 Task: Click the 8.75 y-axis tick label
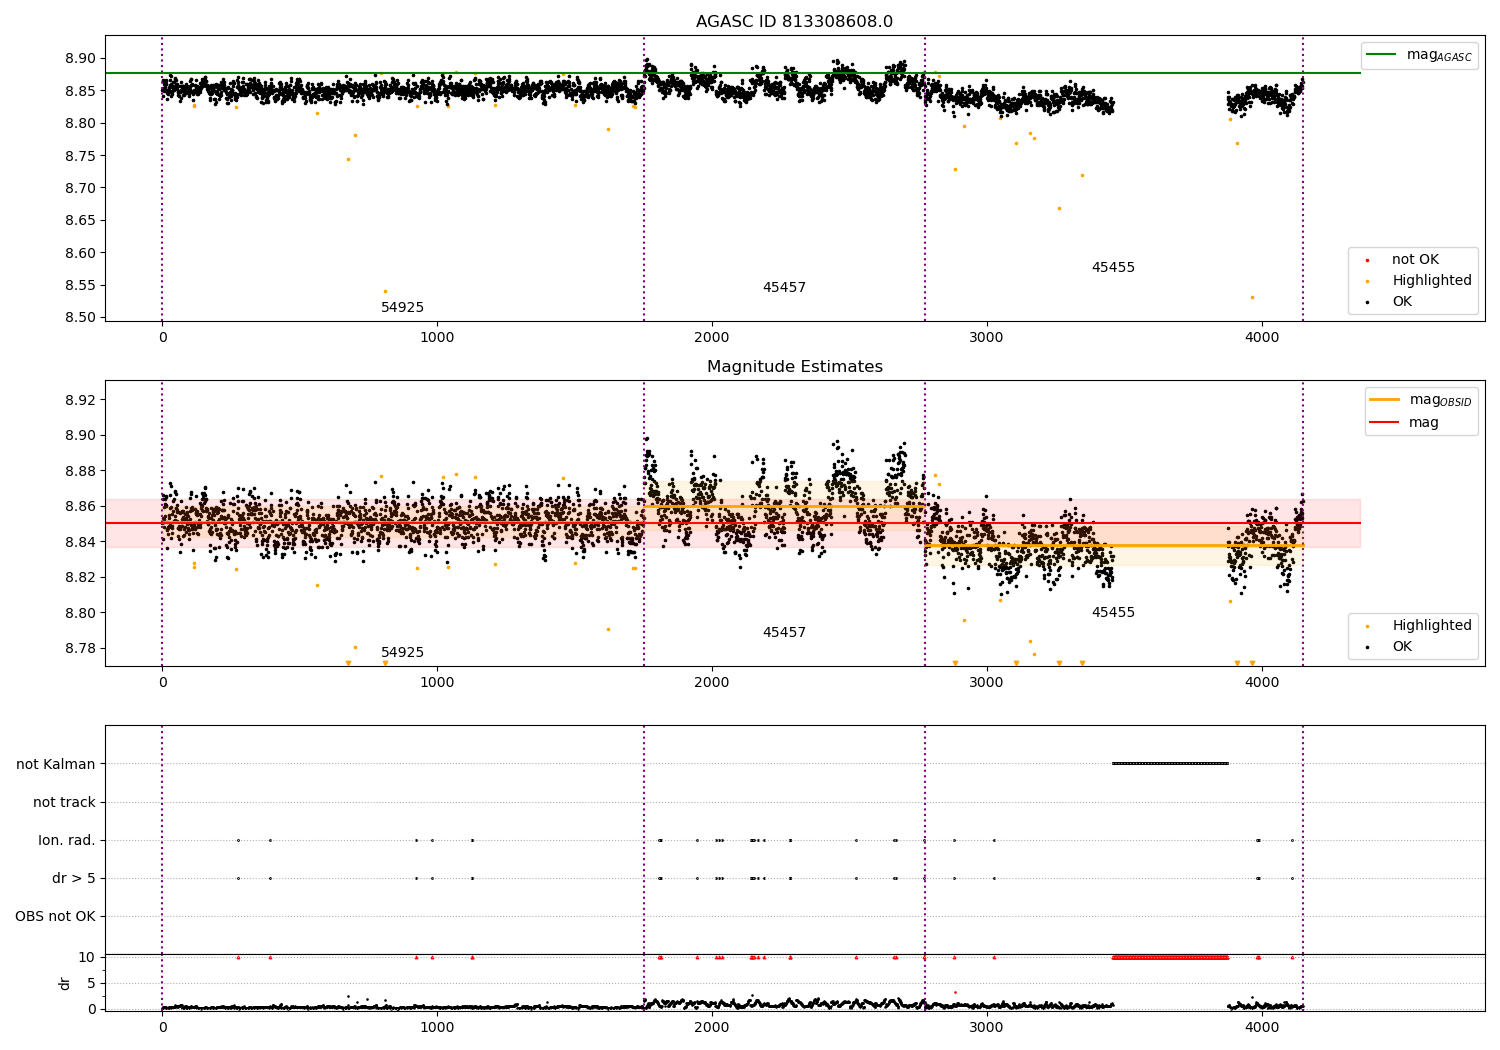[80, 156]
